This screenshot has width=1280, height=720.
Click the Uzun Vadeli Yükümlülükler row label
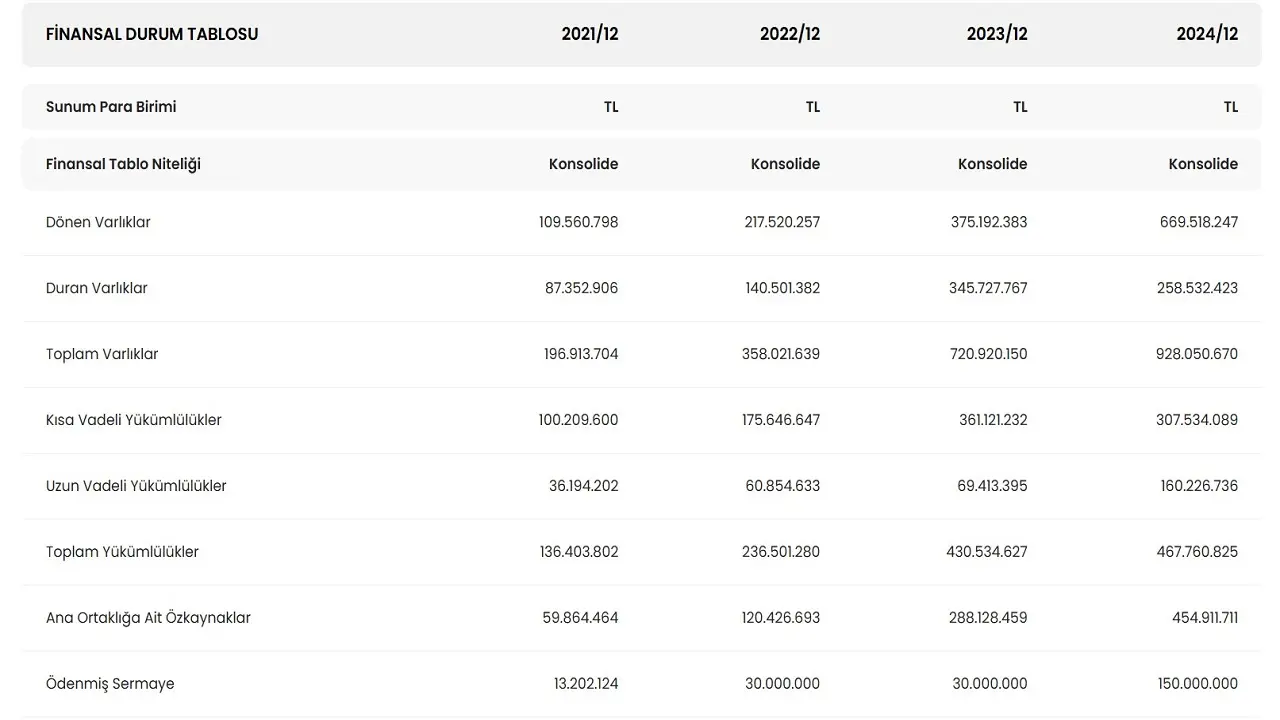[136, 486]
